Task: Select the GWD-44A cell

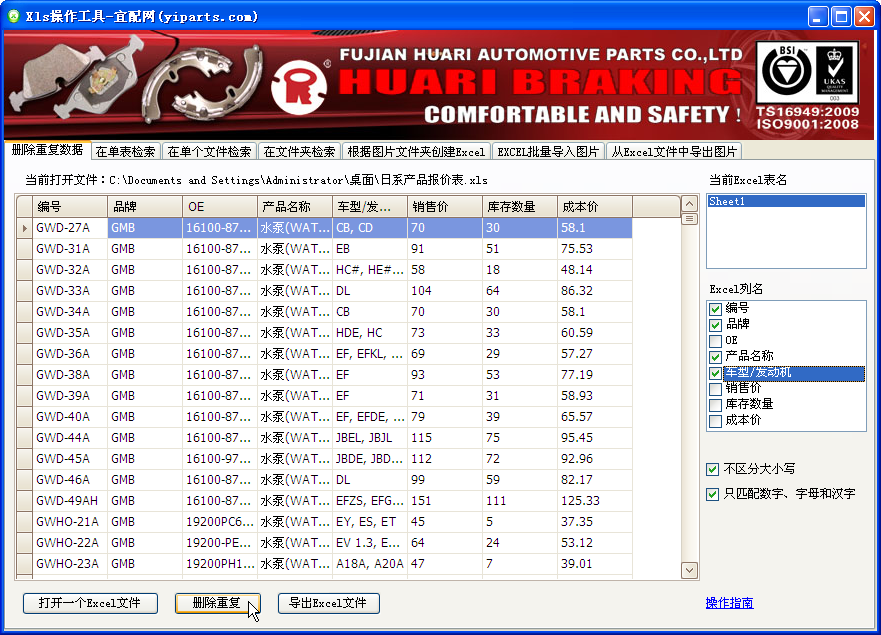Action: click(70, 438)
